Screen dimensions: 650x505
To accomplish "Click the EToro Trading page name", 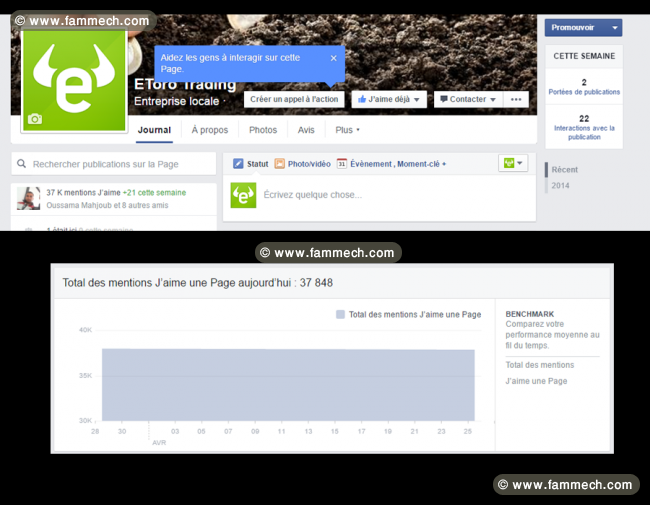I will [x=185, y=85].
